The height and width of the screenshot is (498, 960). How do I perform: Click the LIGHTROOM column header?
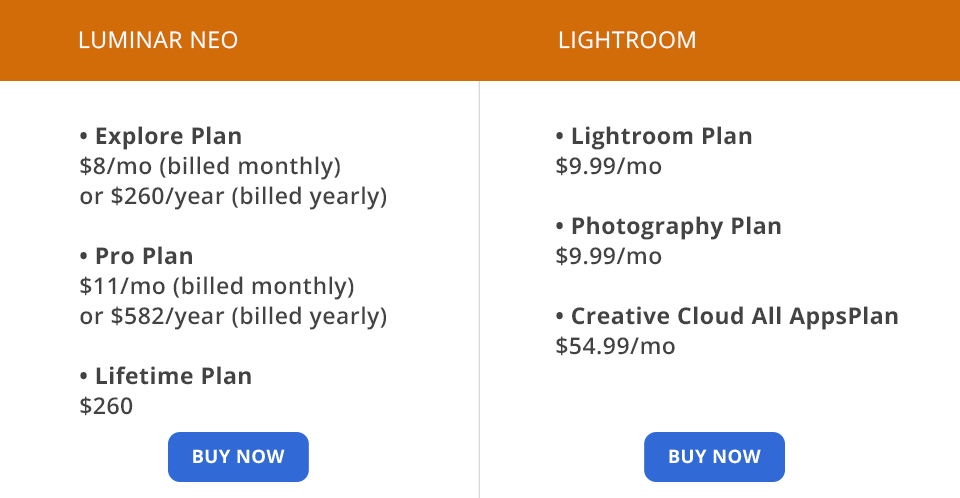point(627,41)
